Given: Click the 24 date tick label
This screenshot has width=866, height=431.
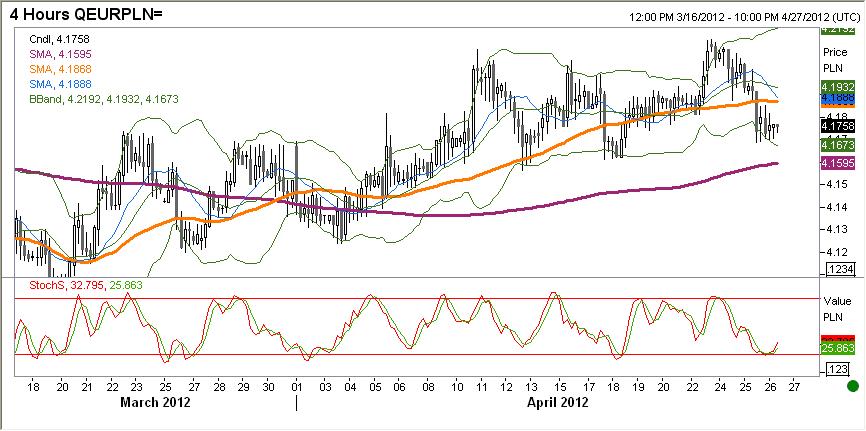Looking at the screenshot, I should pyautogui.click(x=720, y=386).
